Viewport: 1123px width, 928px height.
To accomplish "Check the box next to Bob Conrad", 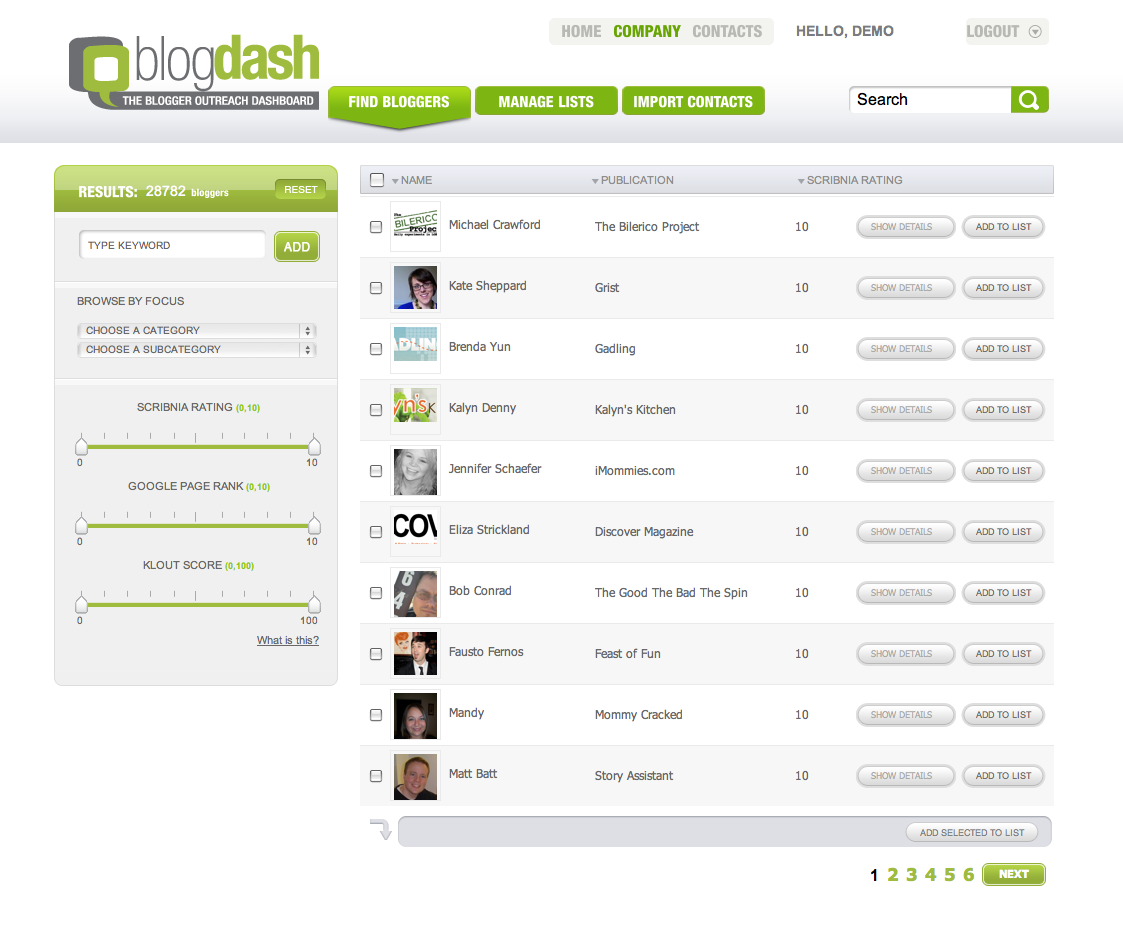I will coord(376,593).
